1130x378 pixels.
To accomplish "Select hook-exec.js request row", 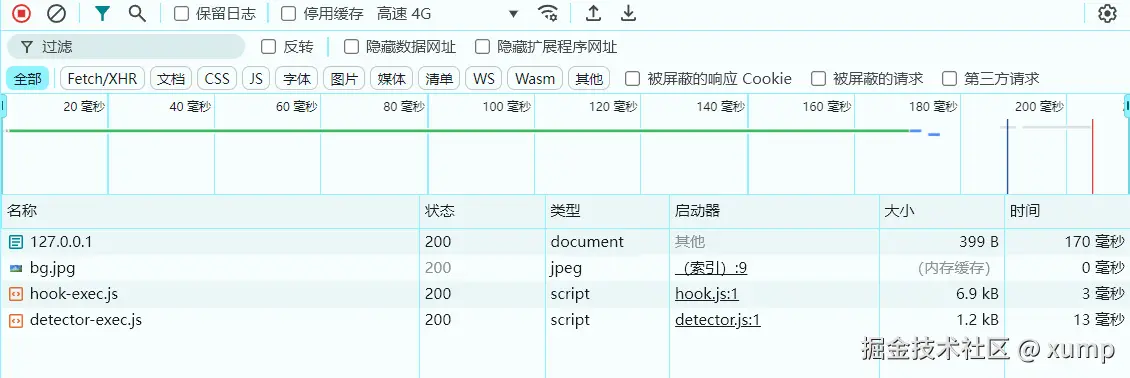I will (x=565, y=294).
